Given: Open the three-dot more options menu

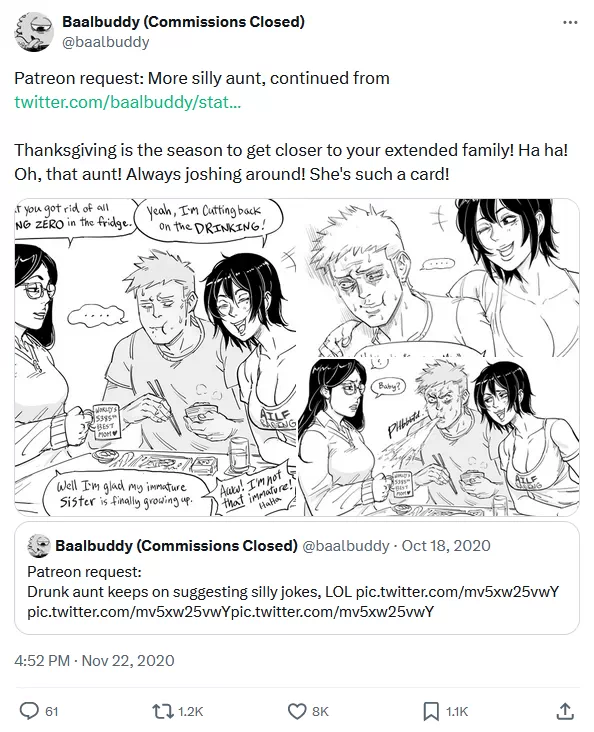Looking at the screenshot, I should 570,23.
